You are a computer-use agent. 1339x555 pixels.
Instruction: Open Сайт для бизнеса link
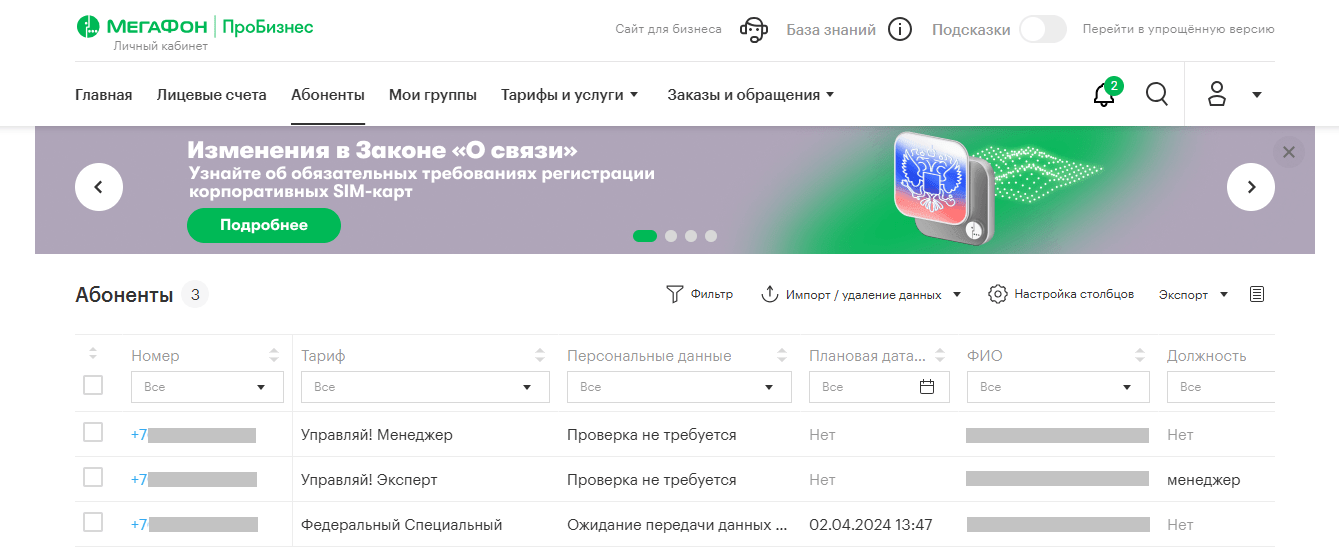[668, 29]
